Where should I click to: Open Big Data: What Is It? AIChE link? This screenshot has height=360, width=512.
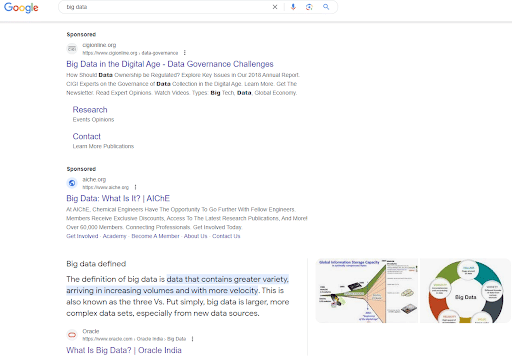coord(118,198)
